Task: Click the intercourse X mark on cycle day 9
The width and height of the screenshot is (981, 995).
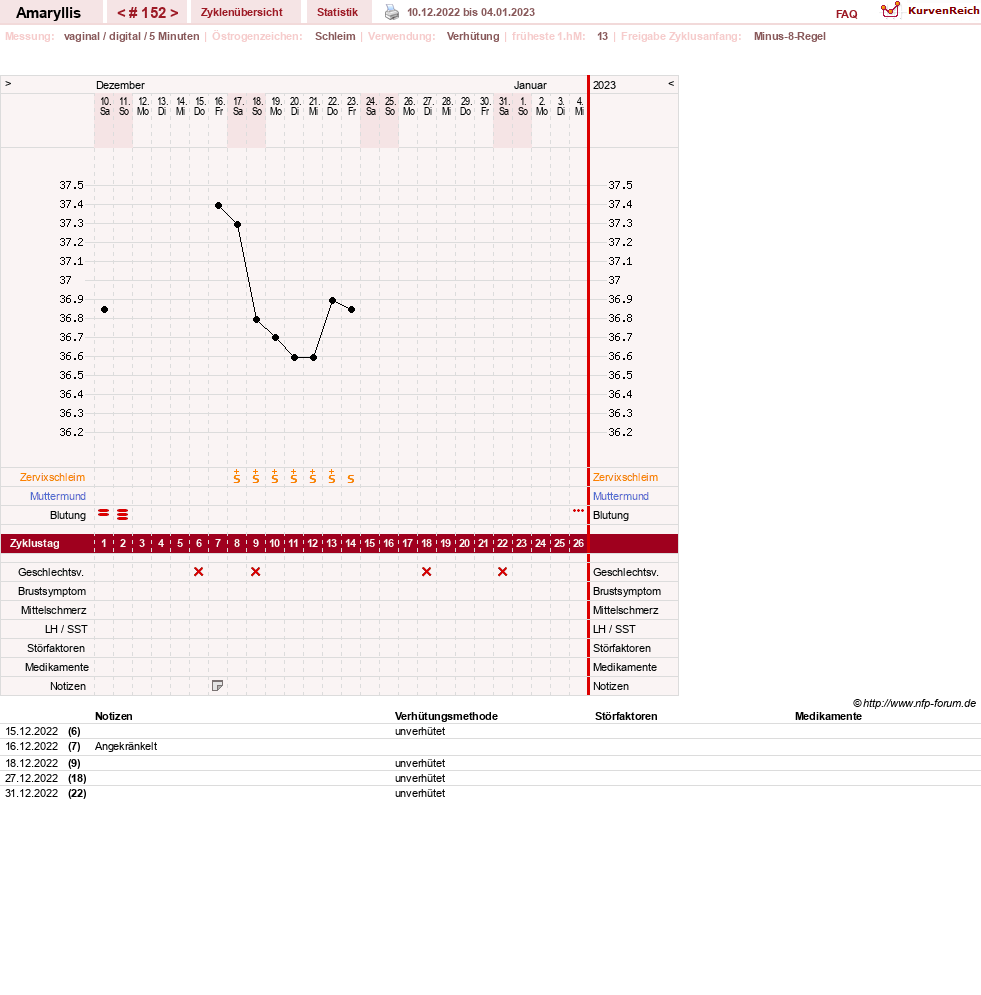Action: [256, 572]
